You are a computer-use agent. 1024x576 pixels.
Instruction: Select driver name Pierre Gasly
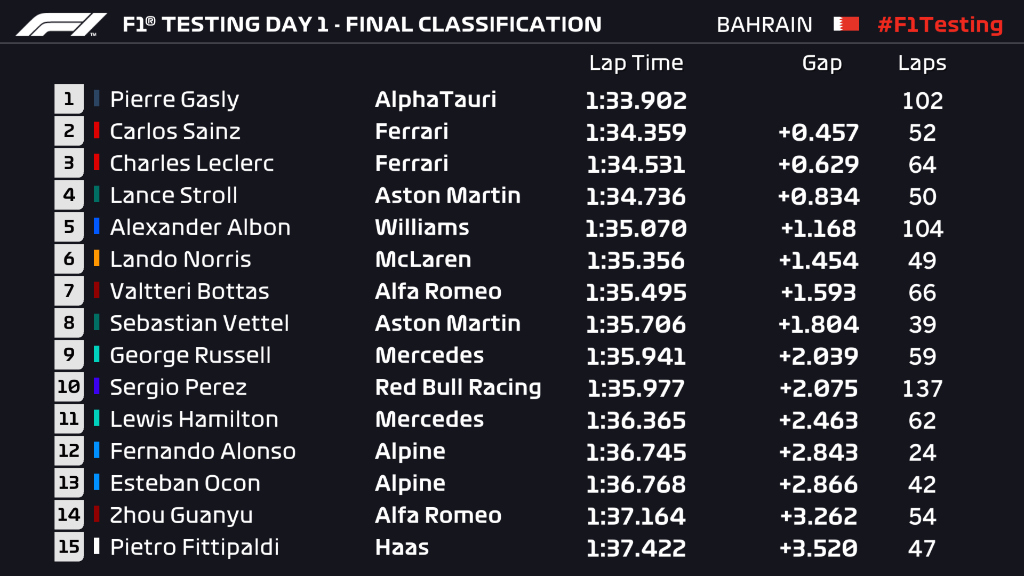coord(174,99)
